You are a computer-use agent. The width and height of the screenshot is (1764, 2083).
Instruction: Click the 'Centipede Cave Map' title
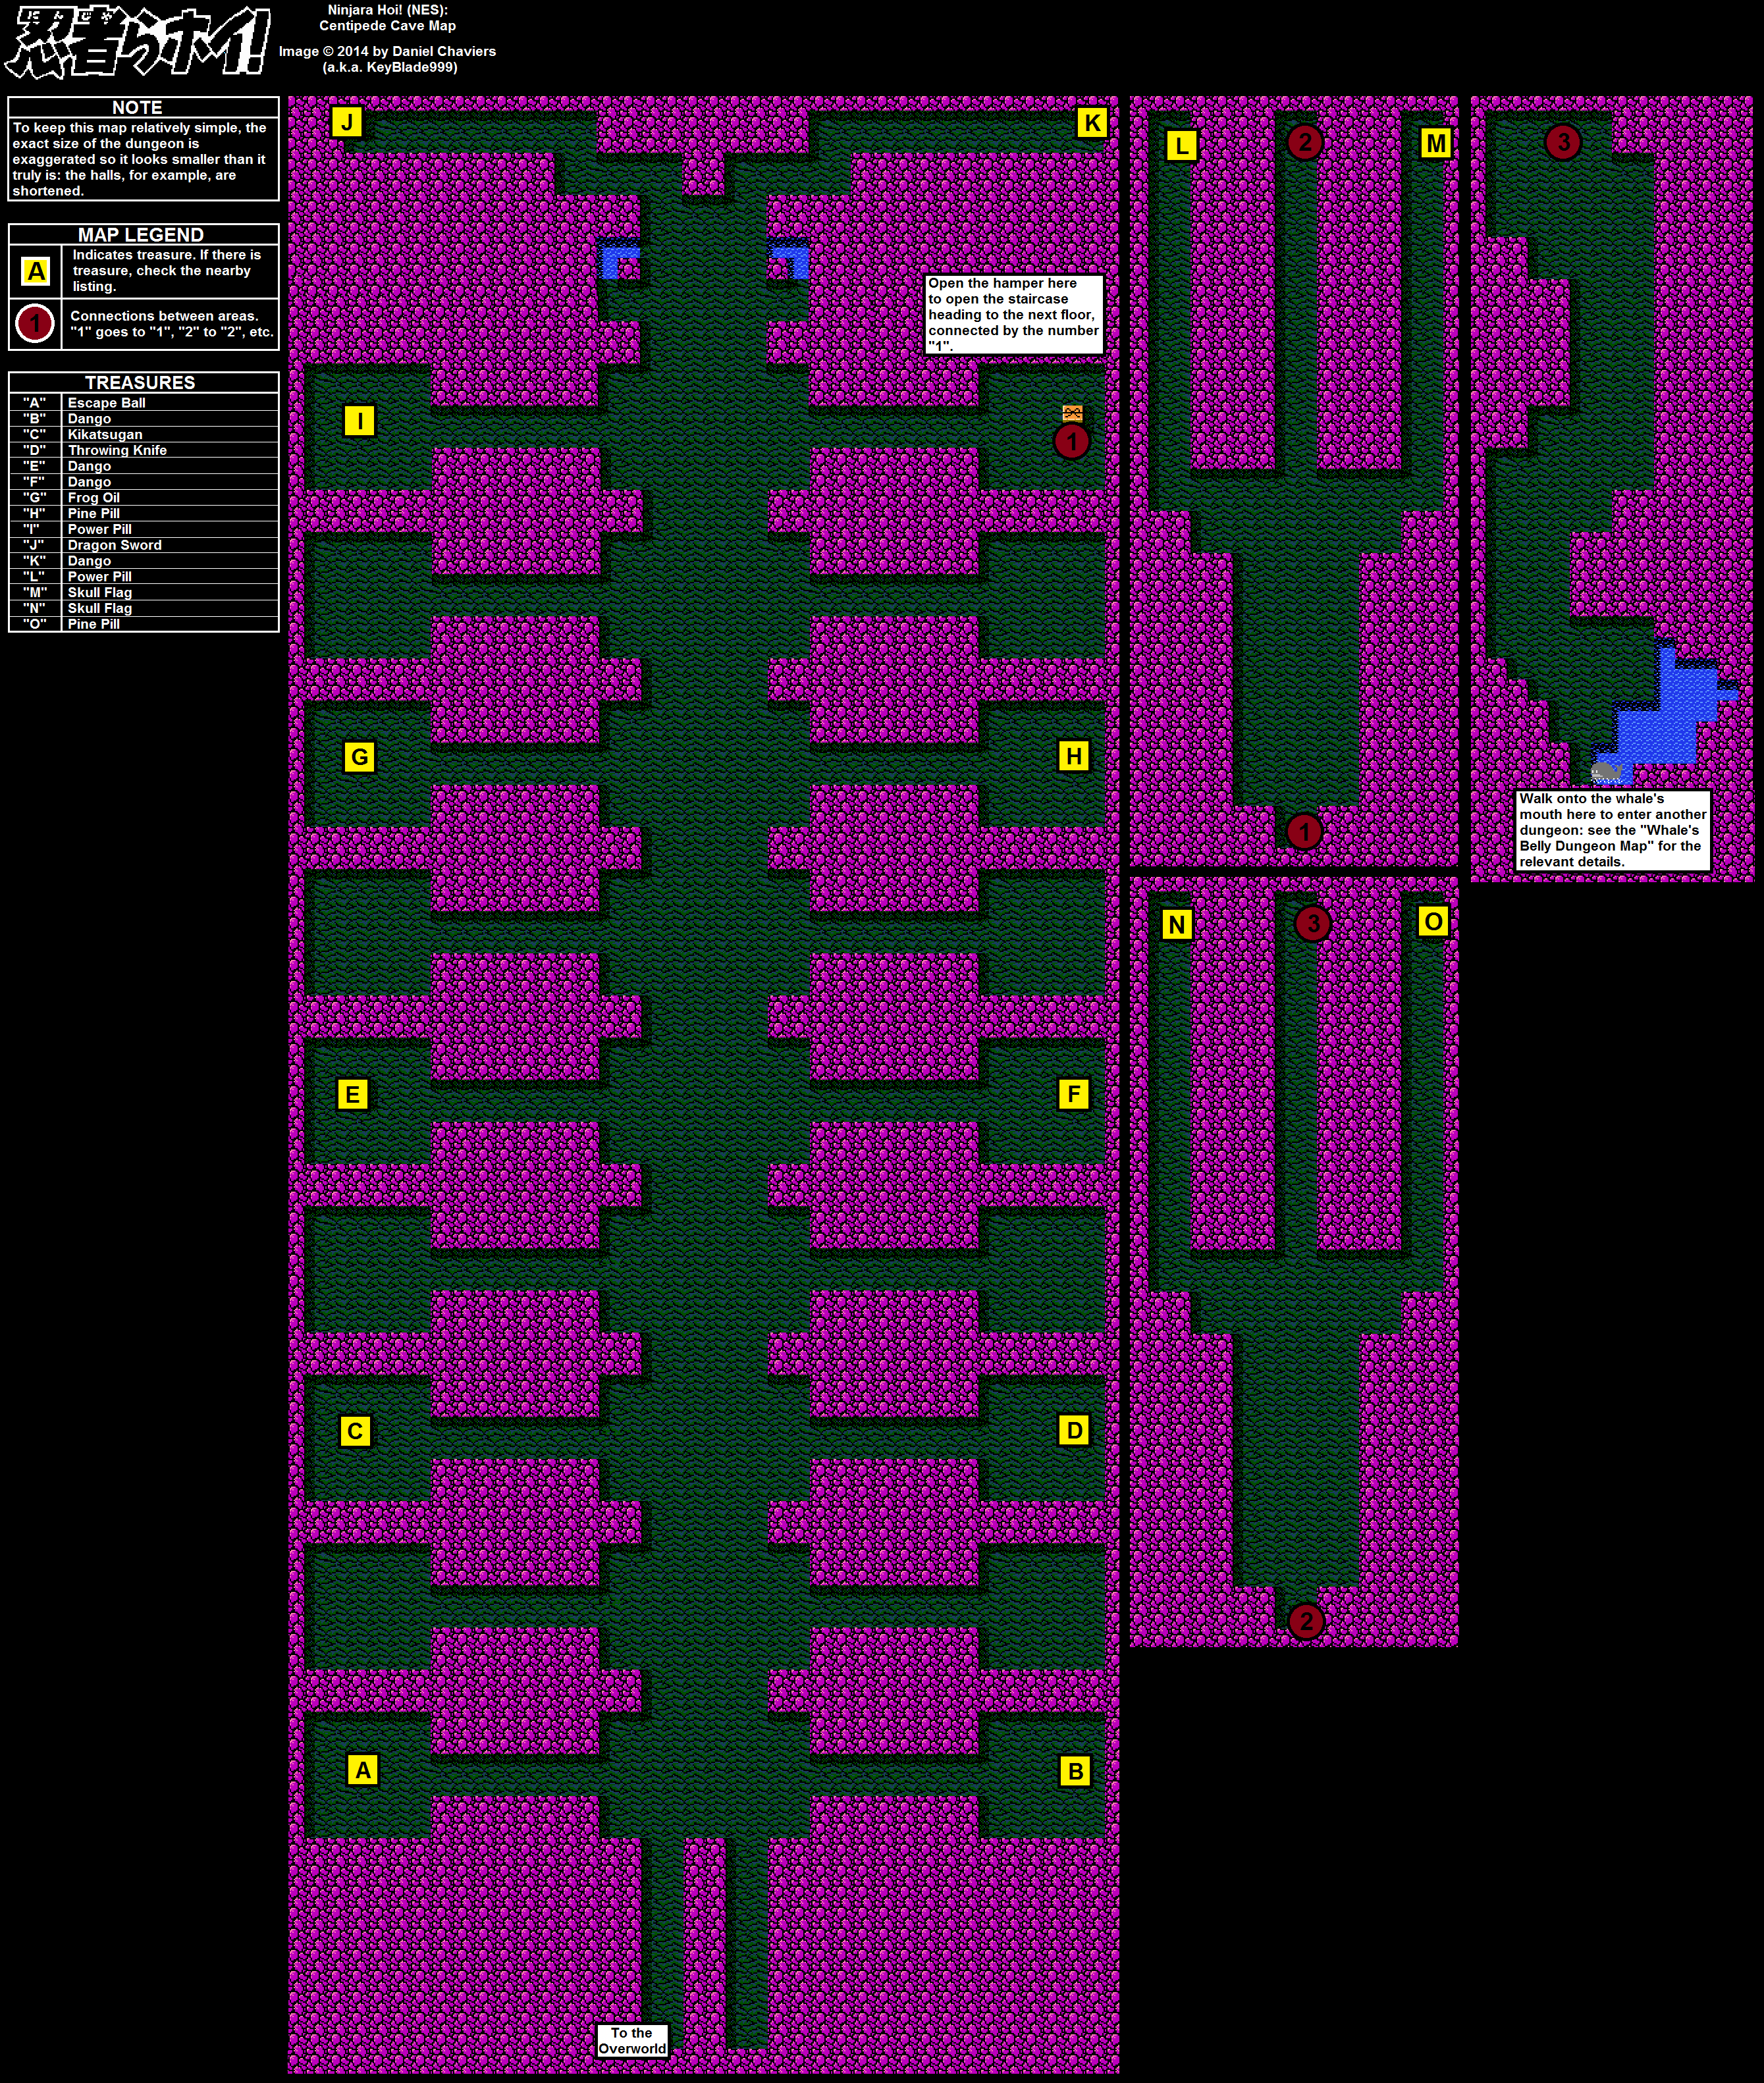[387, 26]
